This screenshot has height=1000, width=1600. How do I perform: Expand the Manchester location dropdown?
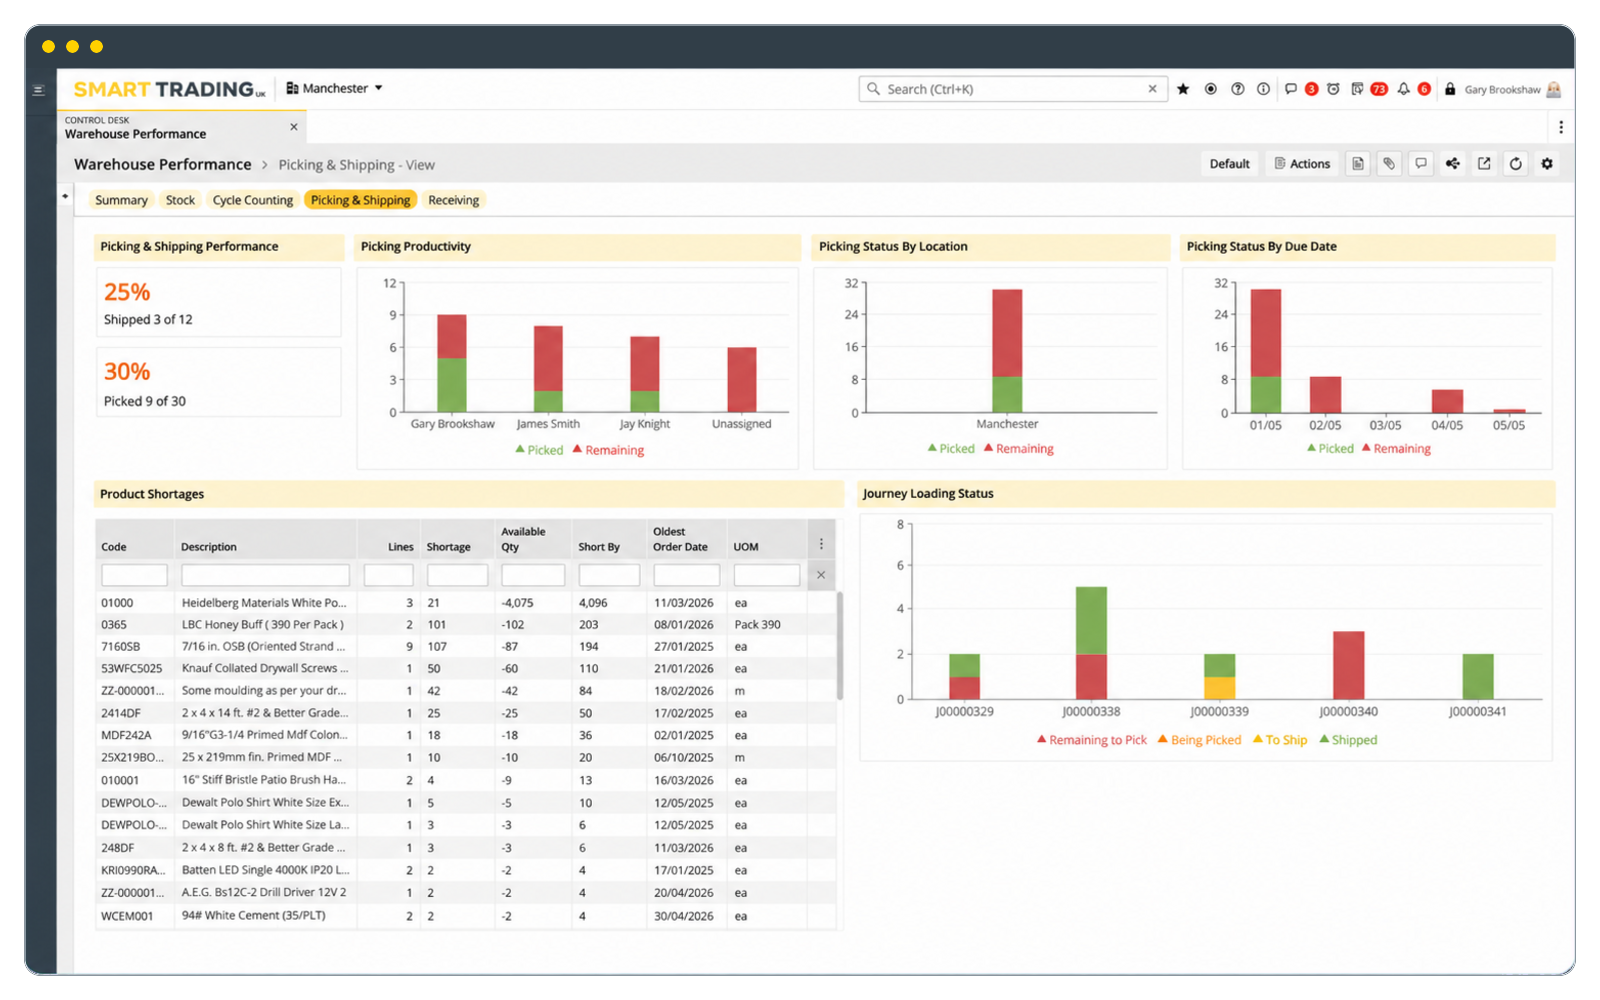[334, 88]
